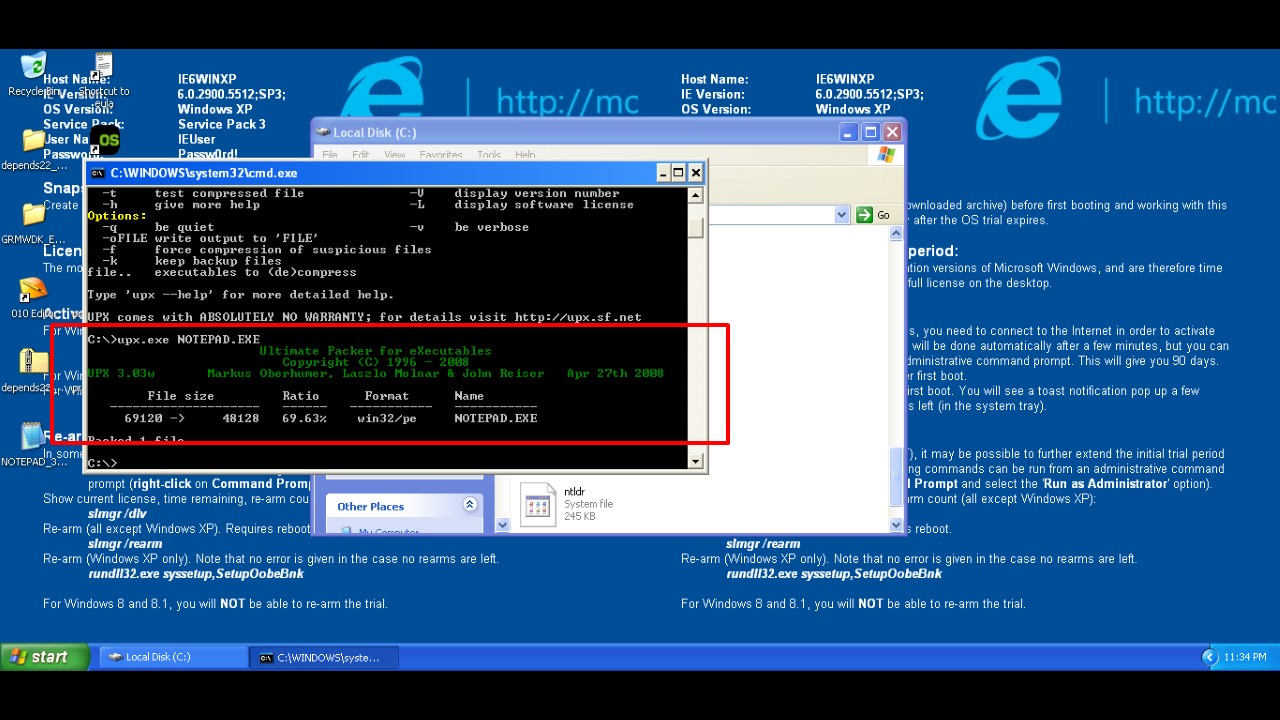Open the Help menu in Local Disk window

(525, 155)
